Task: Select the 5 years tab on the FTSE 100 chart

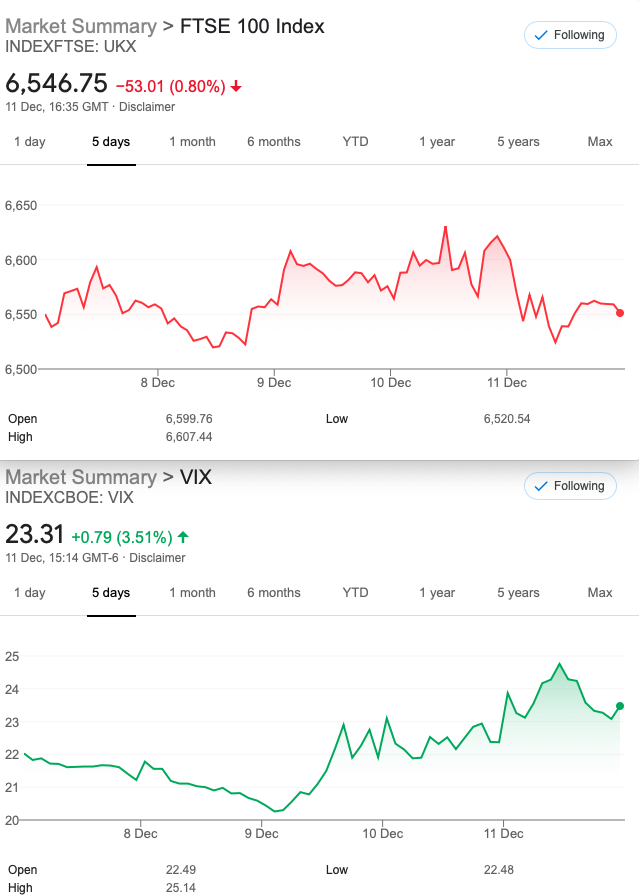Action: click(518, 142)
